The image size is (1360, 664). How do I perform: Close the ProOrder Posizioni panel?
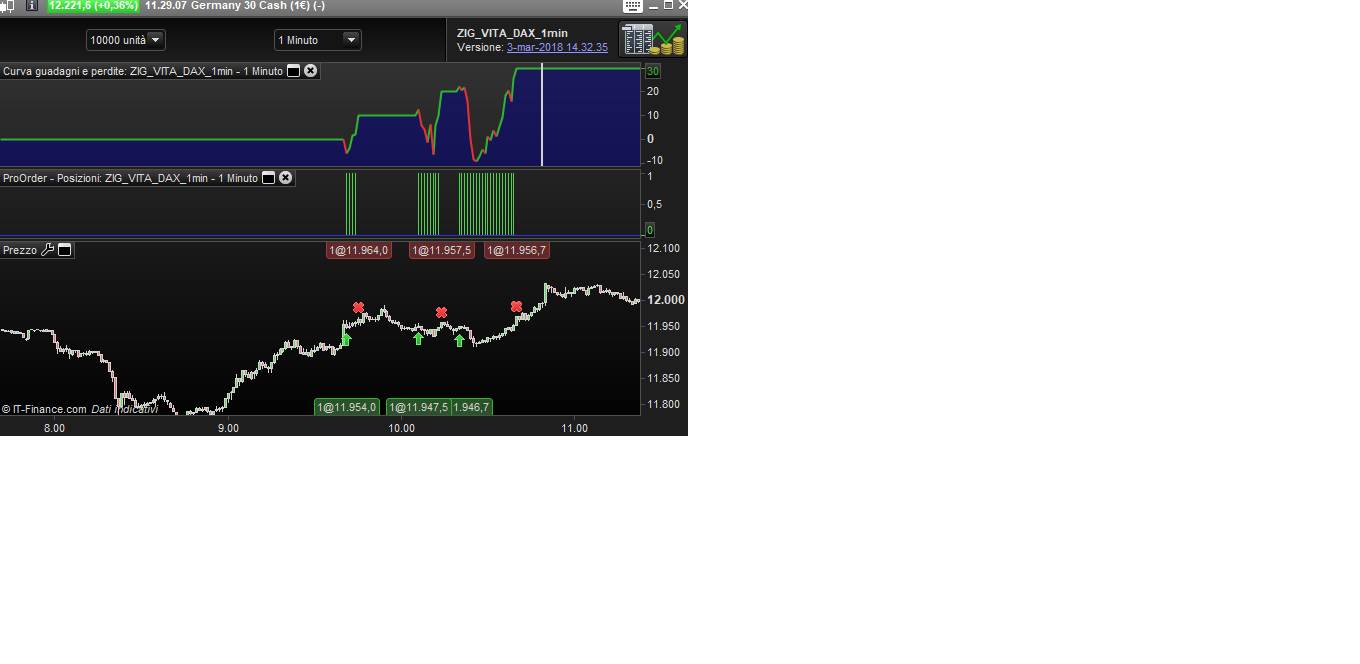285,178
